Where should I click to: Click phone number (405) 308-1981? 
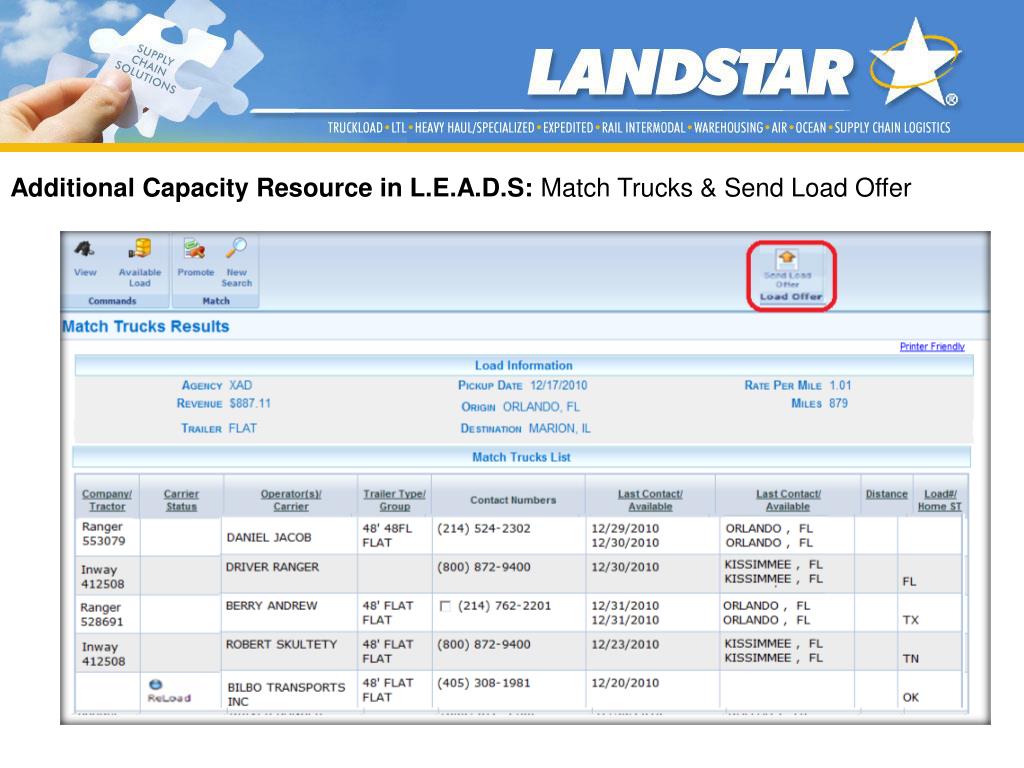point(484,682)
